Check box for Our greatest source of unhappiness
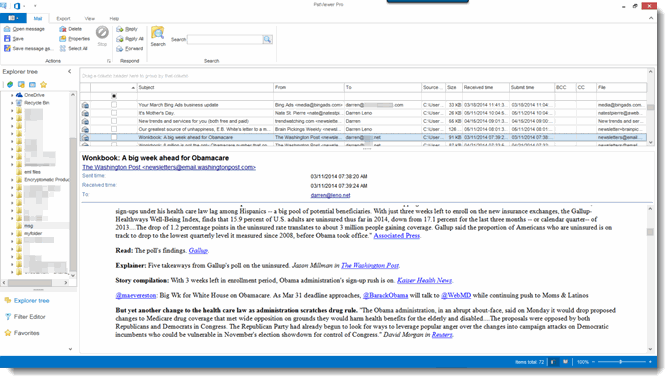This screenshot has height=383, width=672. pos(114,129)
